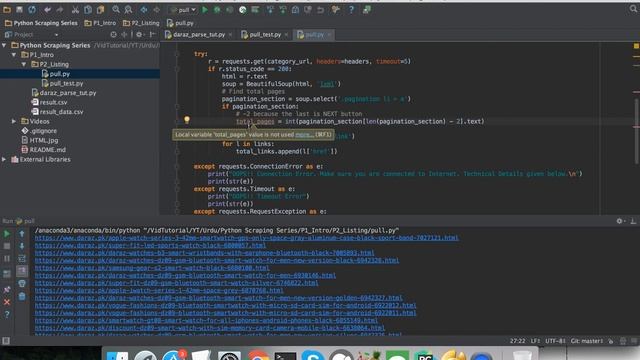Rerun script with Run panel green play icon
640x360 pixels.
tap(7, 234)
